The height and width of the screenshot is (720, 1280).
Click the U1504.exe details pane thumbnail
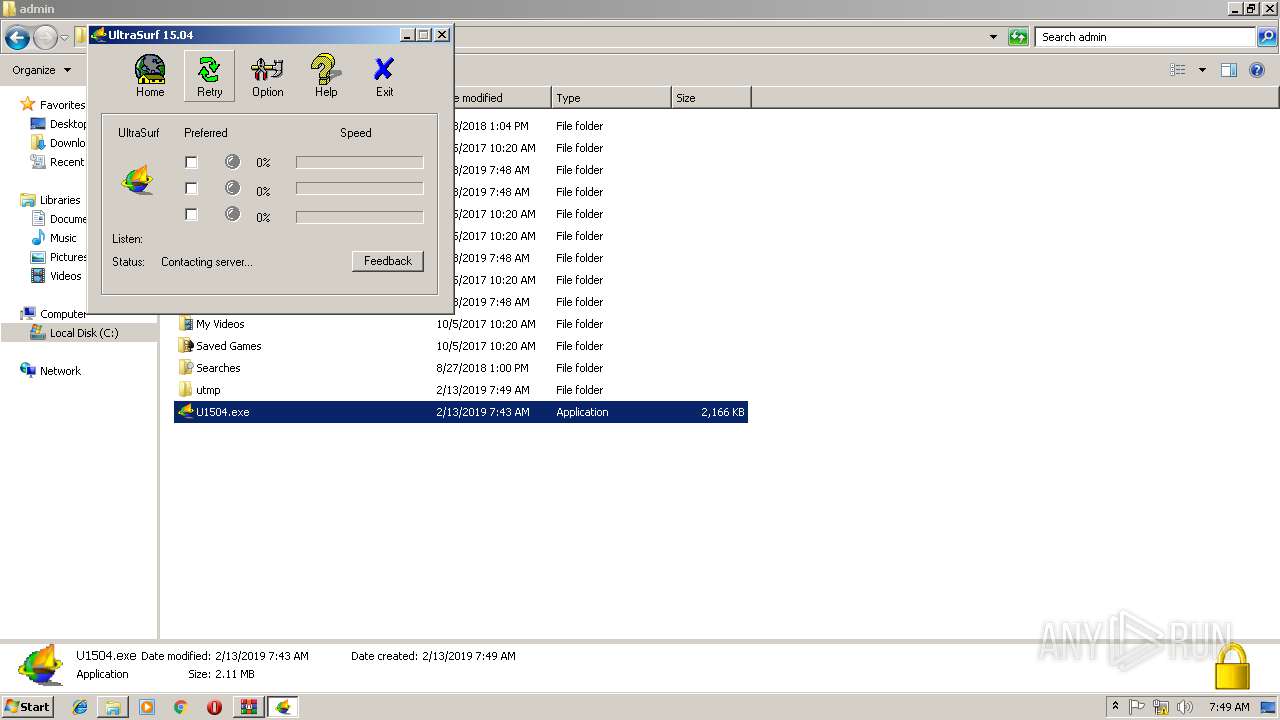click(41, 665)
